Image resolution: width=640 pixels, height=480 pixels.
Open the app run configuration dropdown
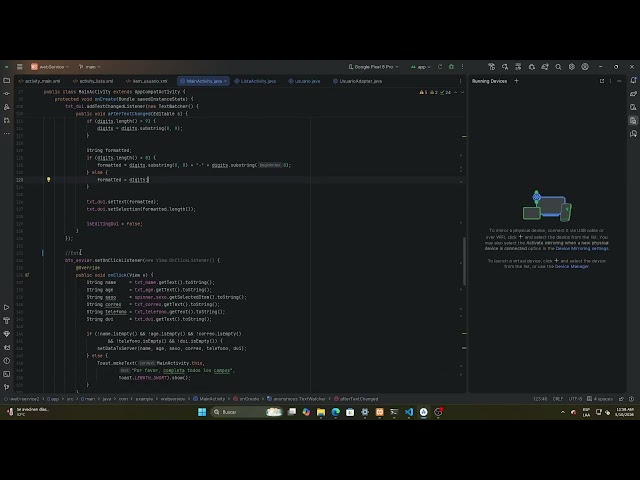point(420,67)
